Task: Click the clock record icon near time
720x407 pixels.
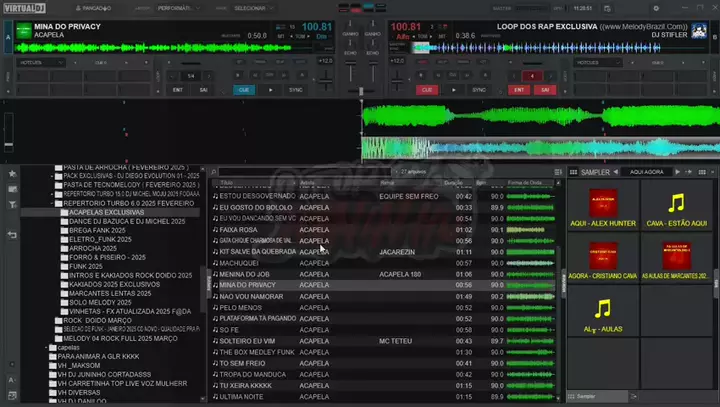Action: coord(607,8)
